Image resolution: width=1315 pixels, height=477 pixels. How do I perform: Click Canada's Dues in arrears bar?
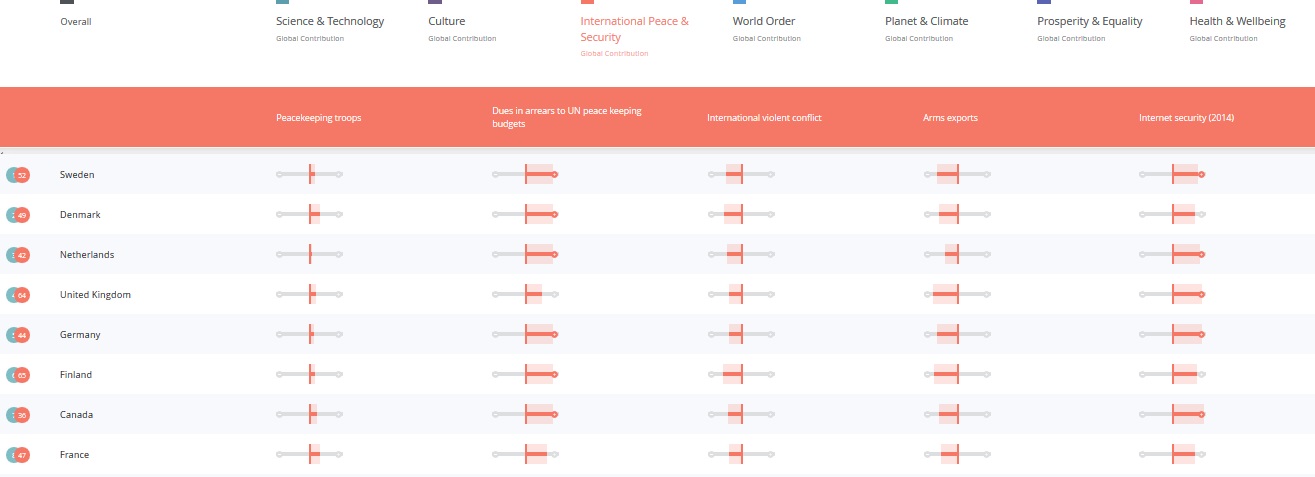[x=525, y=415]
